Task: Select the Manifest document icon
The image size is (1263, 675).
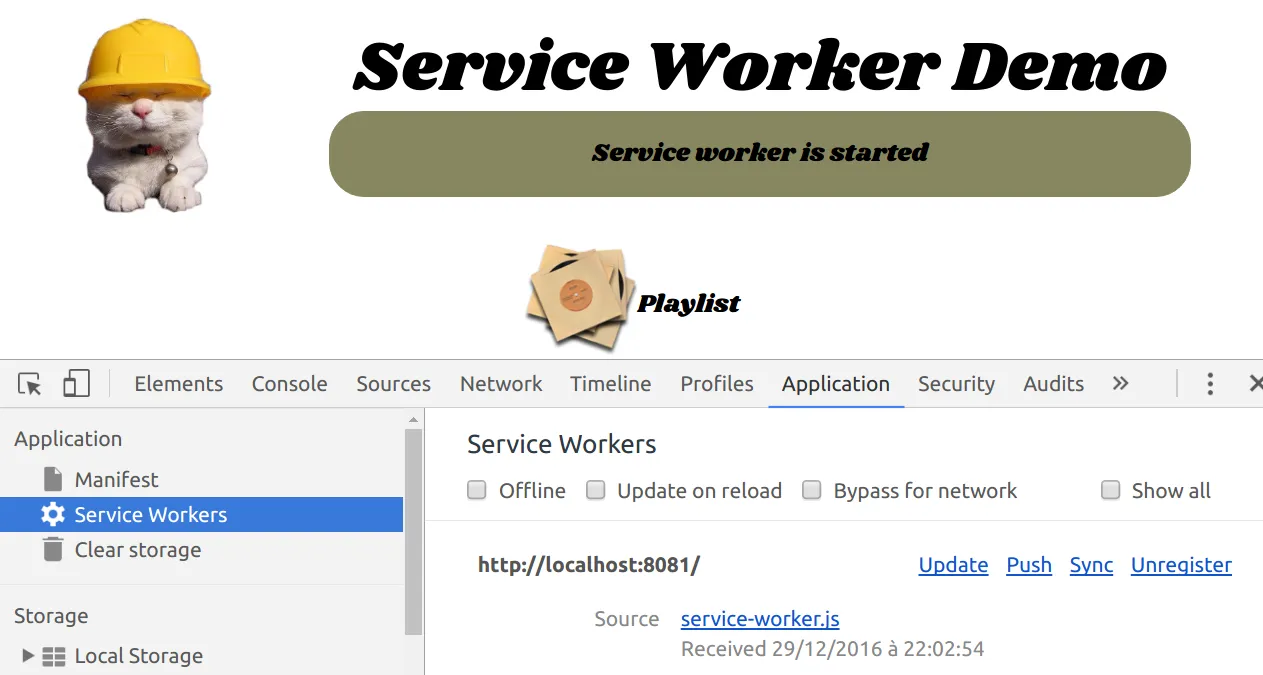Action: tap(53, 480)
